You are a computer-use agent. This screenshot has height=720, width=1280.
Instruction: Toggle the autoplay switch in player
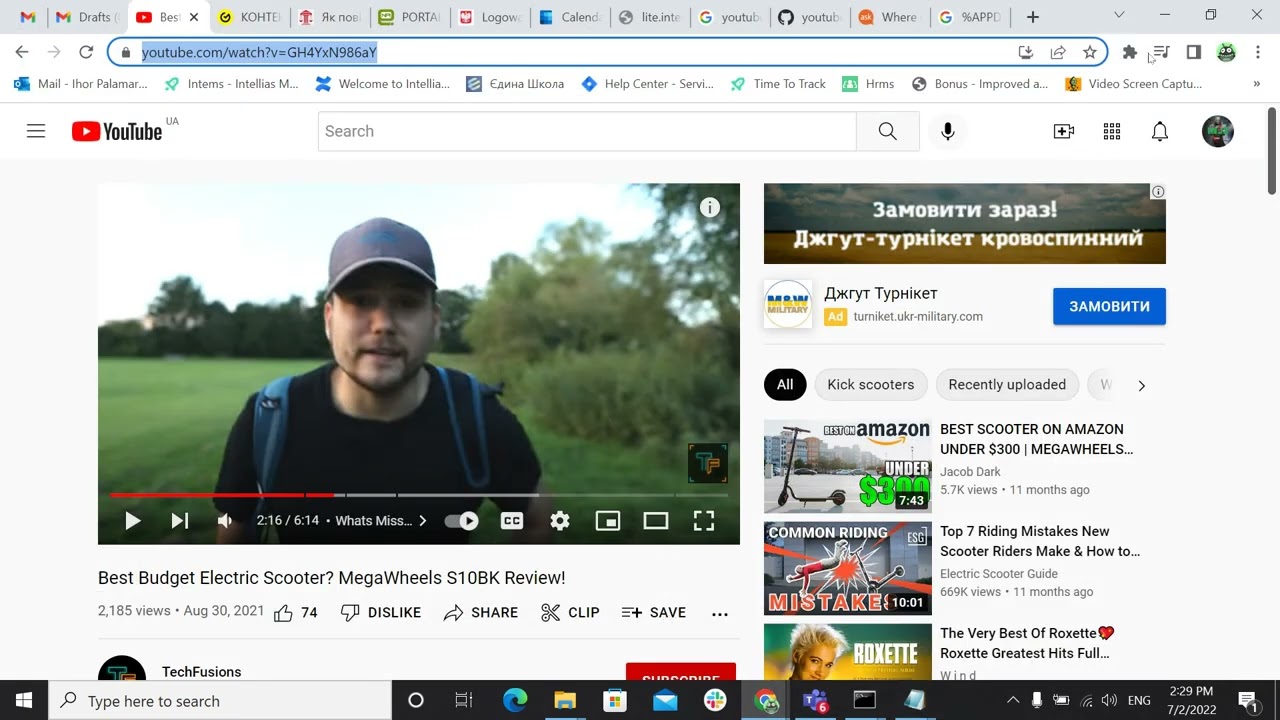click(461, 520)
